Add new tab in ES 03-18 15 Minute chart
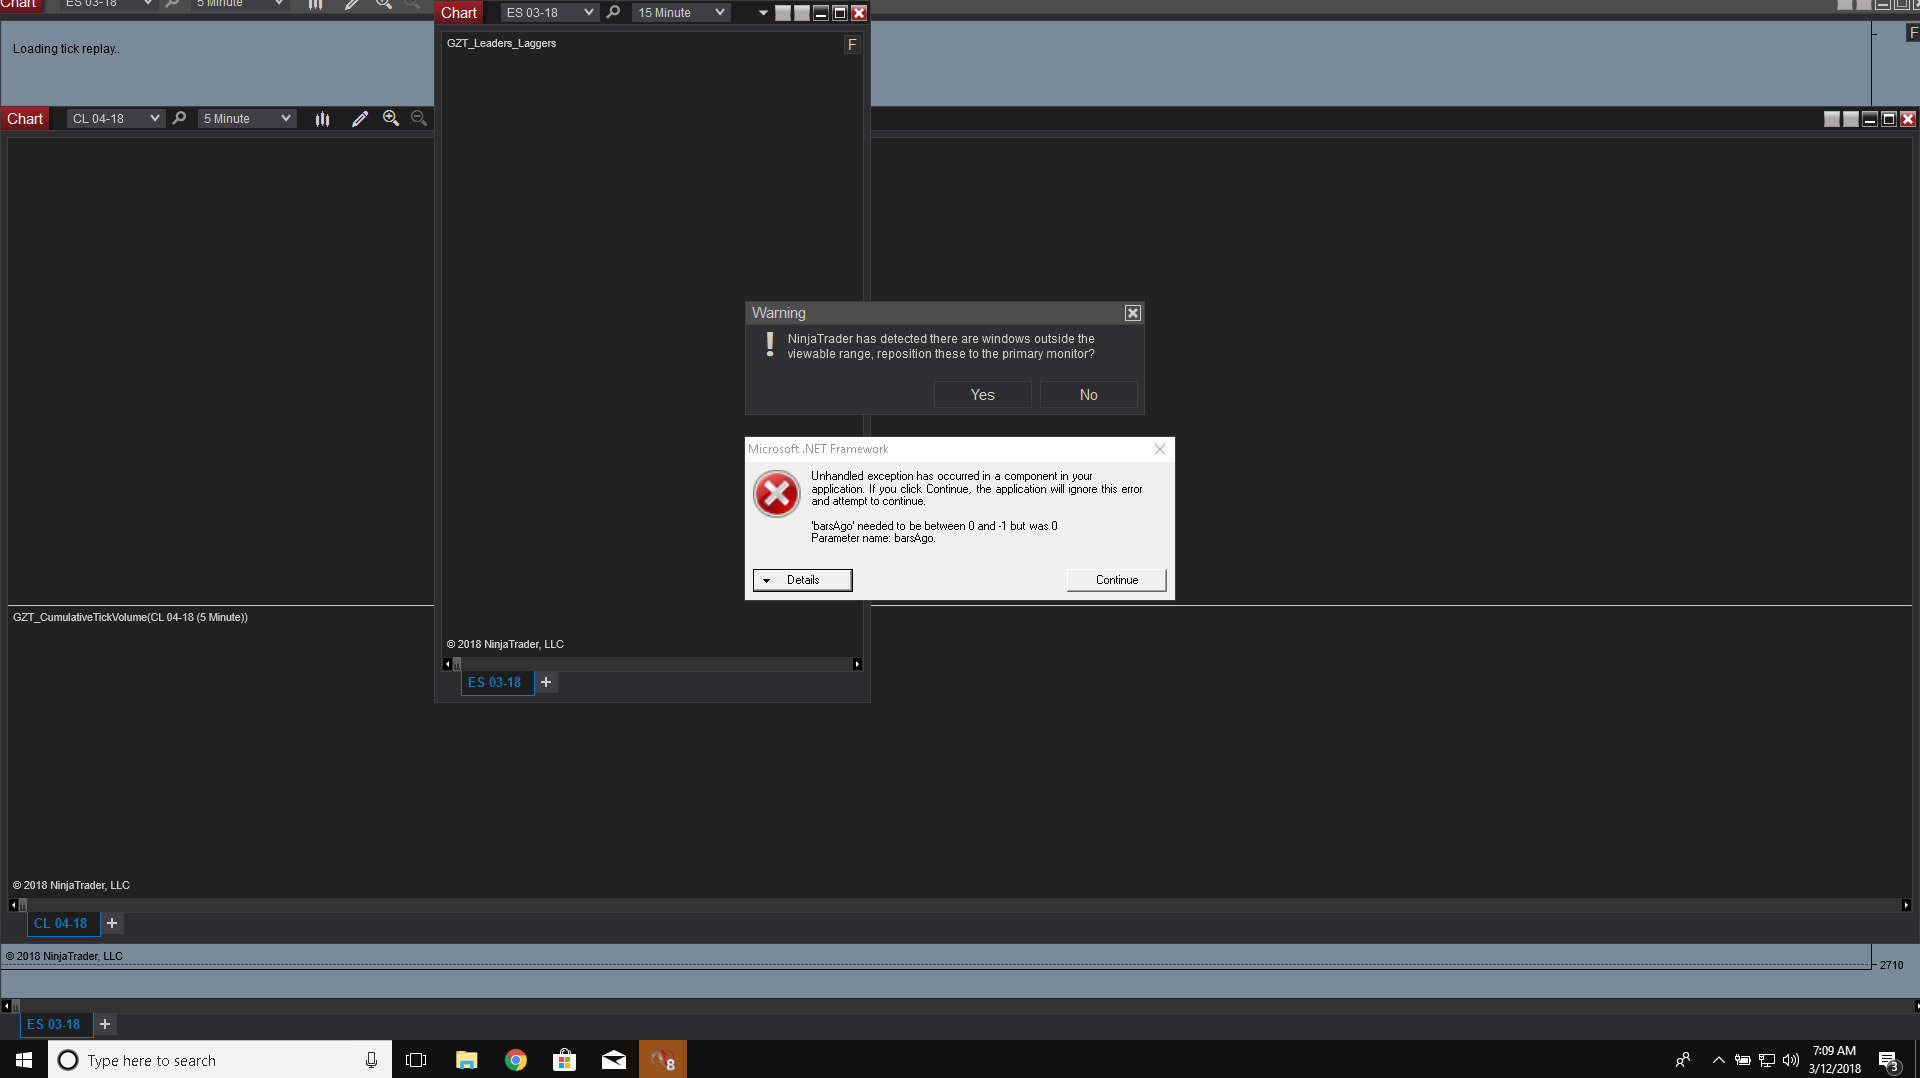This screenshot has width=1920, height=1078. pyautogui.click(x=546, y=683)
